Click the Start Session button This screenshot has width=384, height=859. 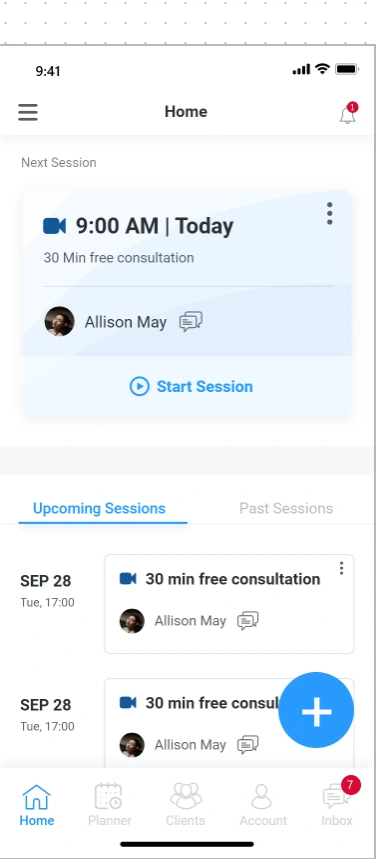click(x=191, y=386)
